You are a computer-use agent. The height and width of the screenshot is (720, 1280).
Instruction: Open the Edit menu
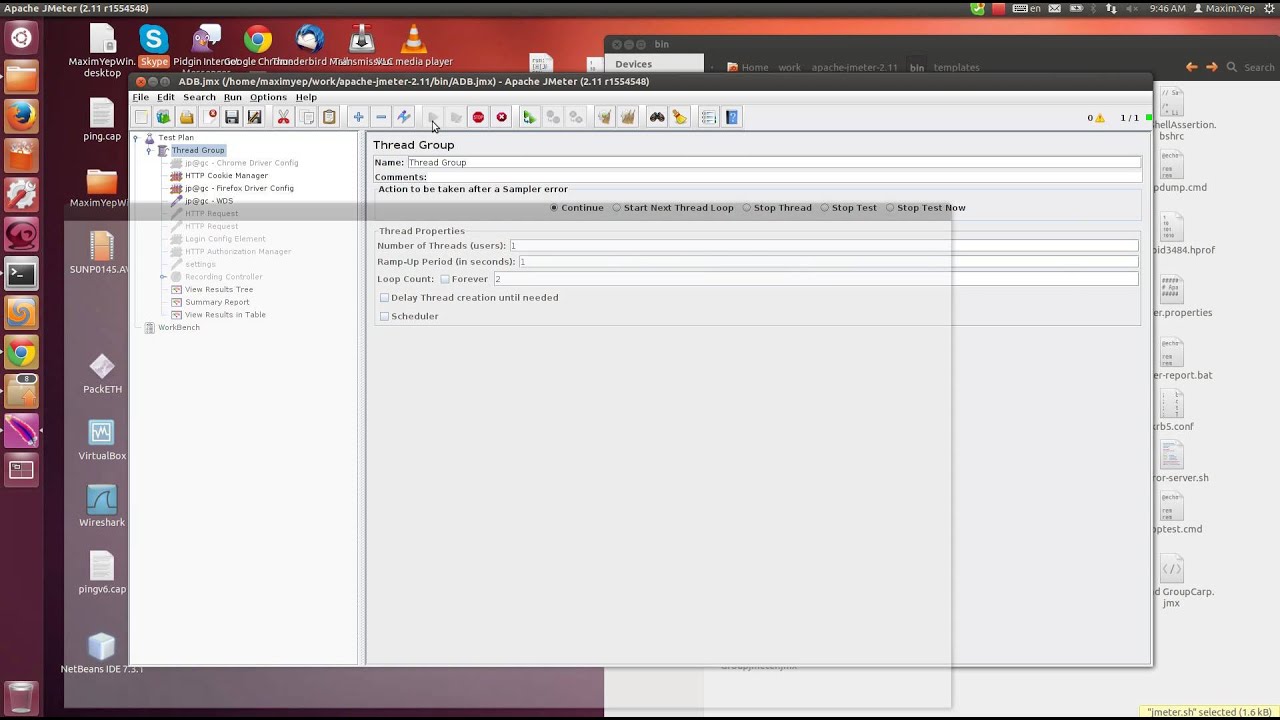pos(166,97)
